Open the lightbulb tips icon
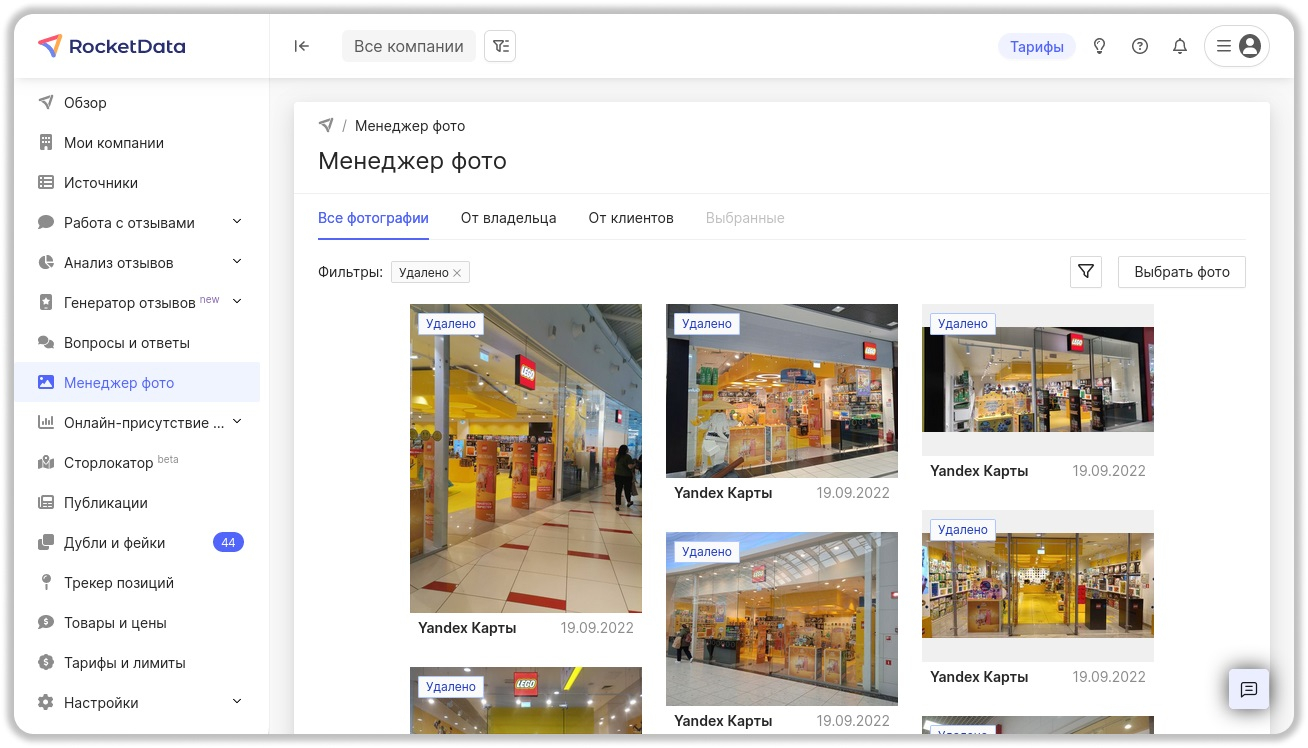 pos(1100,46)
